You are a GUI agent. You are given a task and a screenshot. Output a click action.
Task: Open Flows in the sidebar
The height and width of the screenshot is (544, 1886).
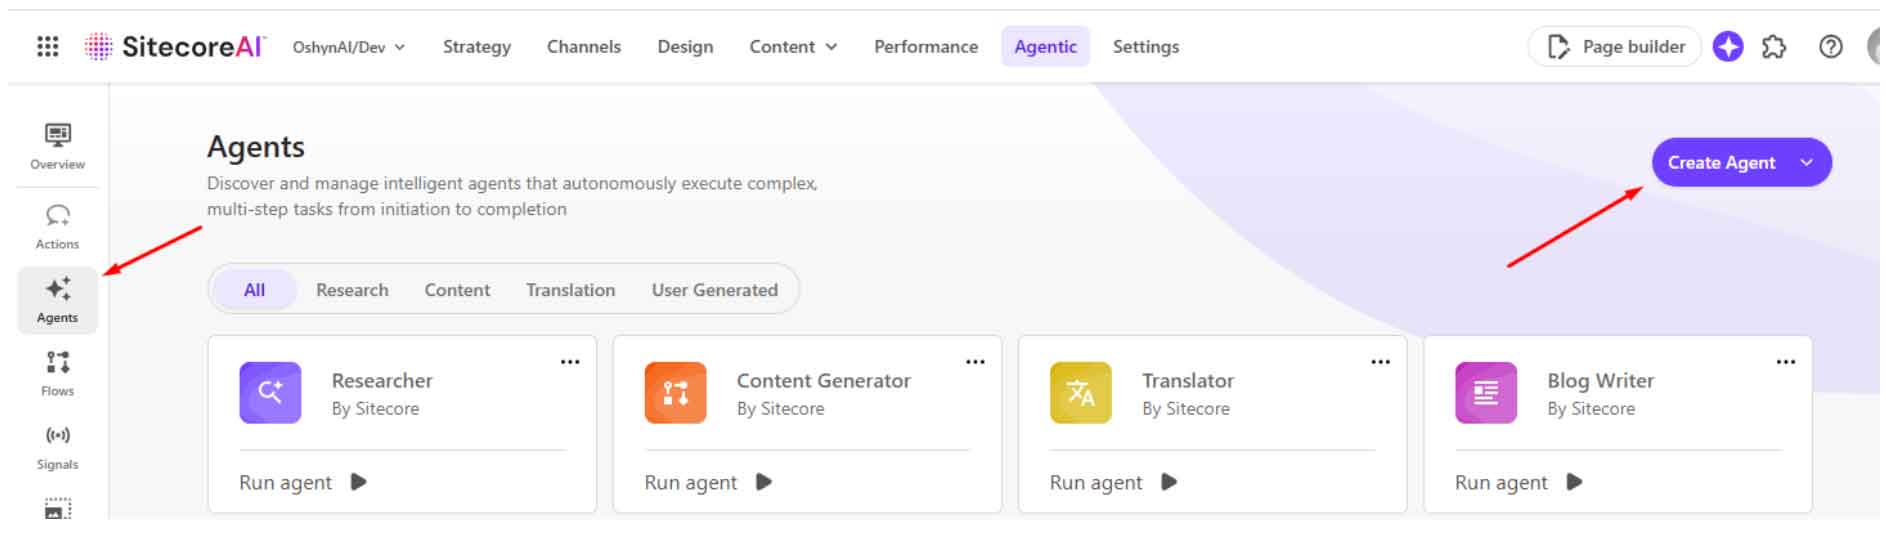[x=58, y=374]
